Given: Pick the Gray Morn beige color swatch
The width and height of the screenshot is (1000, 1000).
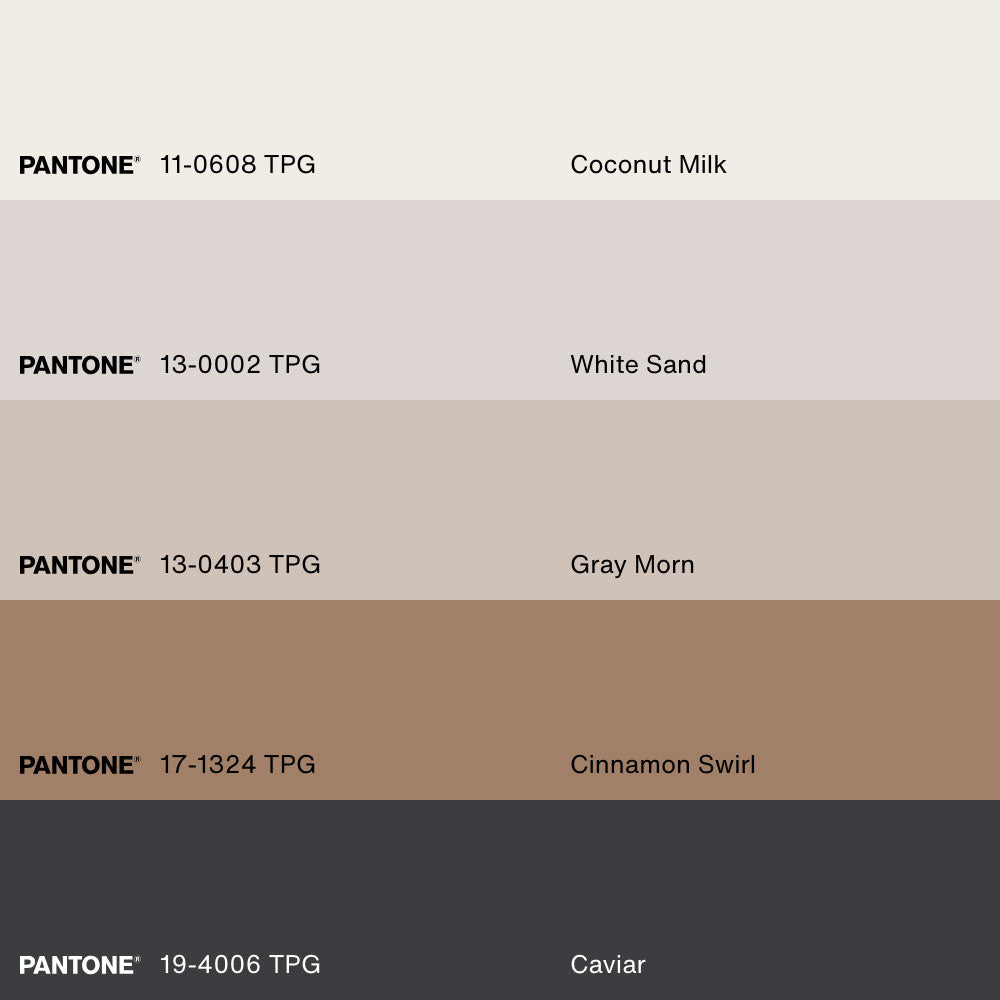Looking at the screenshot, I should coord(500,480).
